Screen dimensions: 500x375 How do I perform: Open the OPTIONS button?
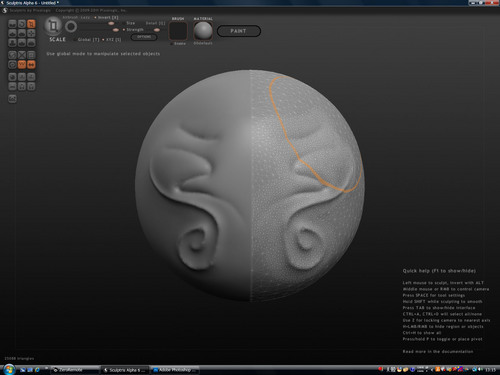(144, 37)
